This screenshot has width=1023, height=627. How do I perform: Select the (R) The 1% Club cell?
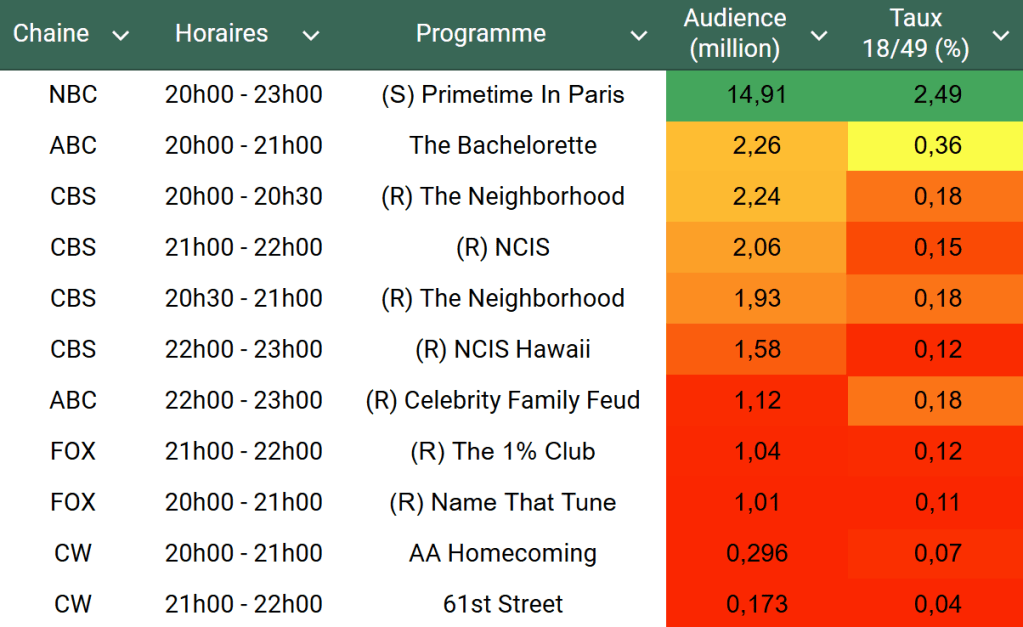pos(503,451)
